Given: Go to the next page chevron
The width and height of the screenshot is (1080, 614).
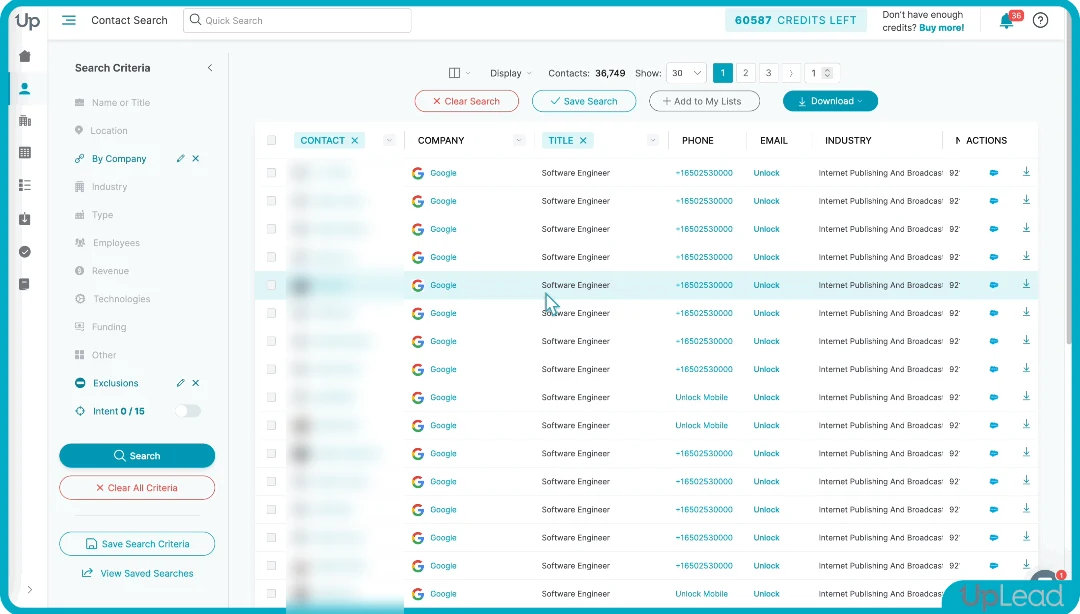Looking at the screenshot, I should click(x=791, y=73).
